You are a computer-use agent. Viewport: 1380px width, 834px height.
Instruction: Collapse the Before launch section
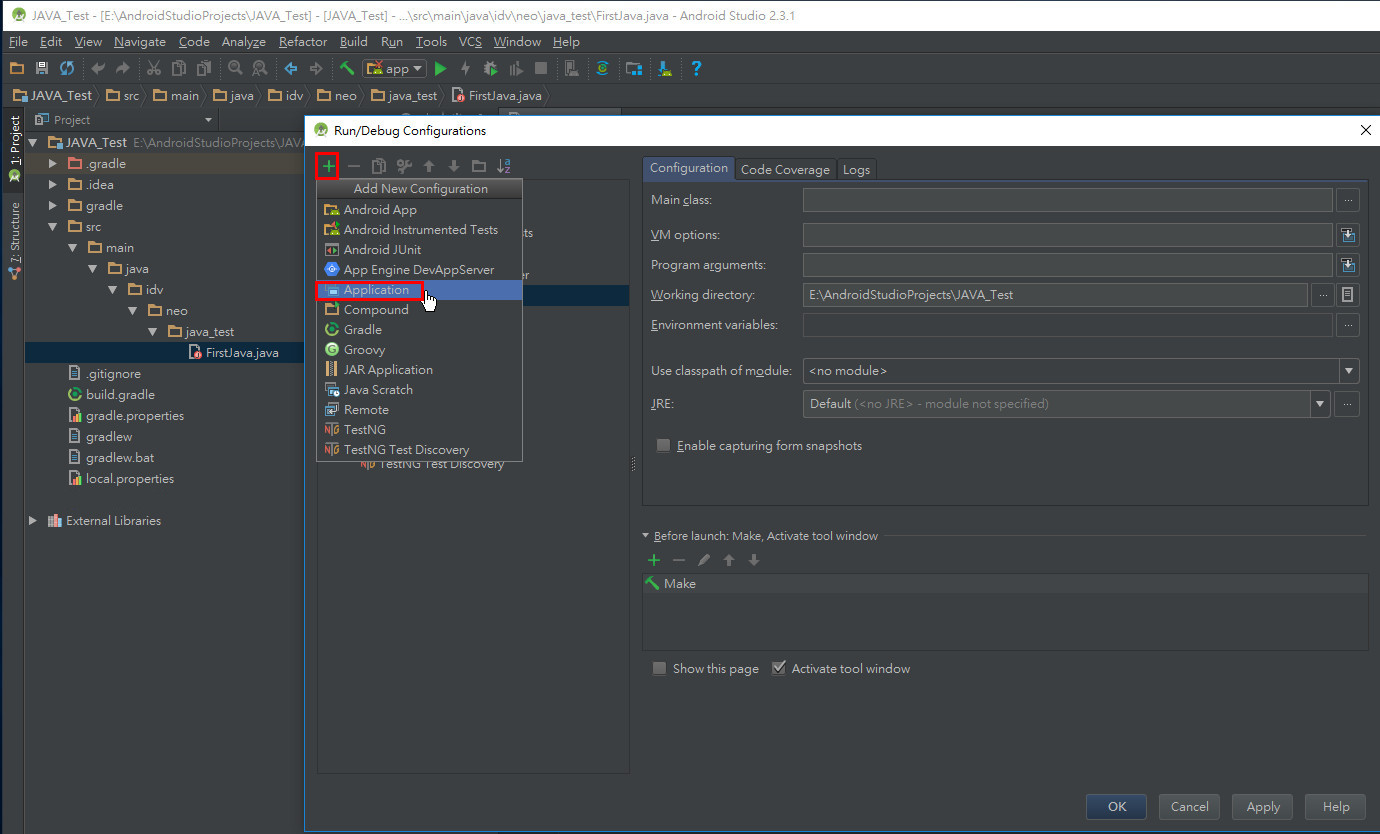[x=646, y=536]
